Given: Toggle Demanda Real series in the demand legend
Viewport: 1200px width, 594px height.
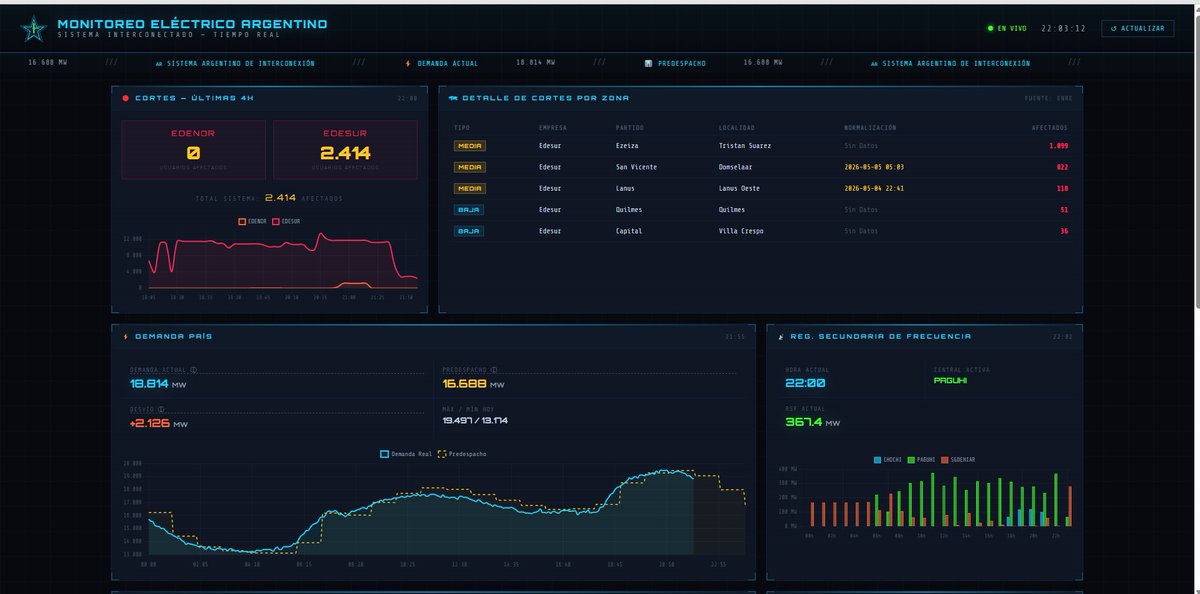Looking at the screenshot, I should pos(406,454).
